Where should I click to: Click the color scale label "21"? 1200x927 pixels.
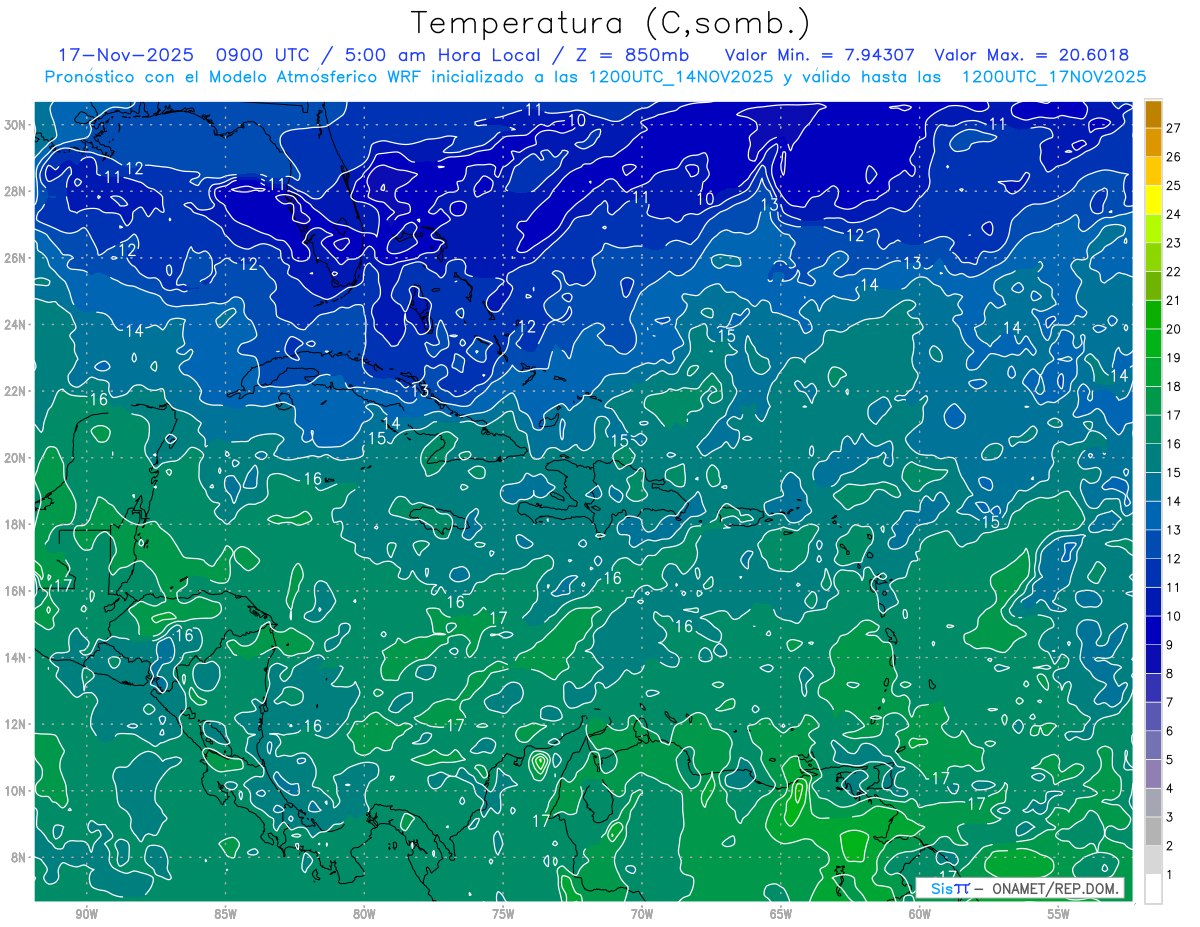tap(1174, 300)
